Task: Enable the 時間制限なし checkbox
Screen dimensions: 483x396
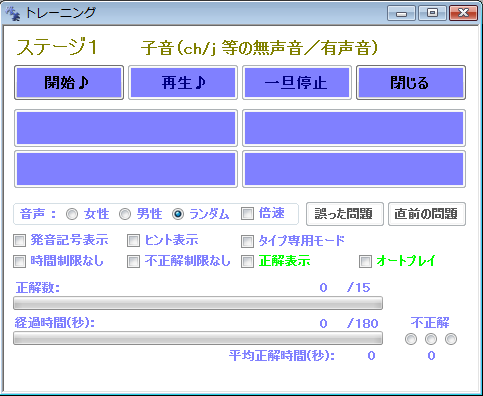Action: point(19,262)
